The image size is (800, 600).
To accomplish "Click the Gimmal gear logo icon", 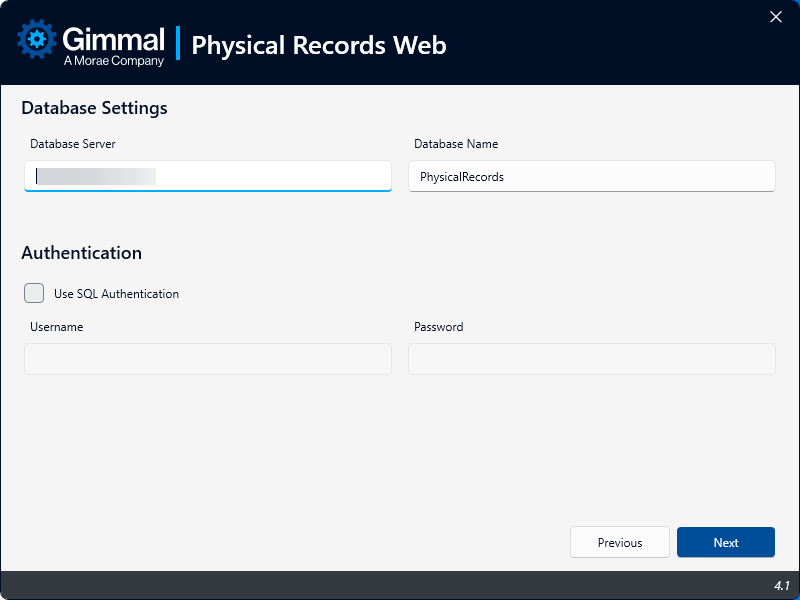I will coord(37,41).
